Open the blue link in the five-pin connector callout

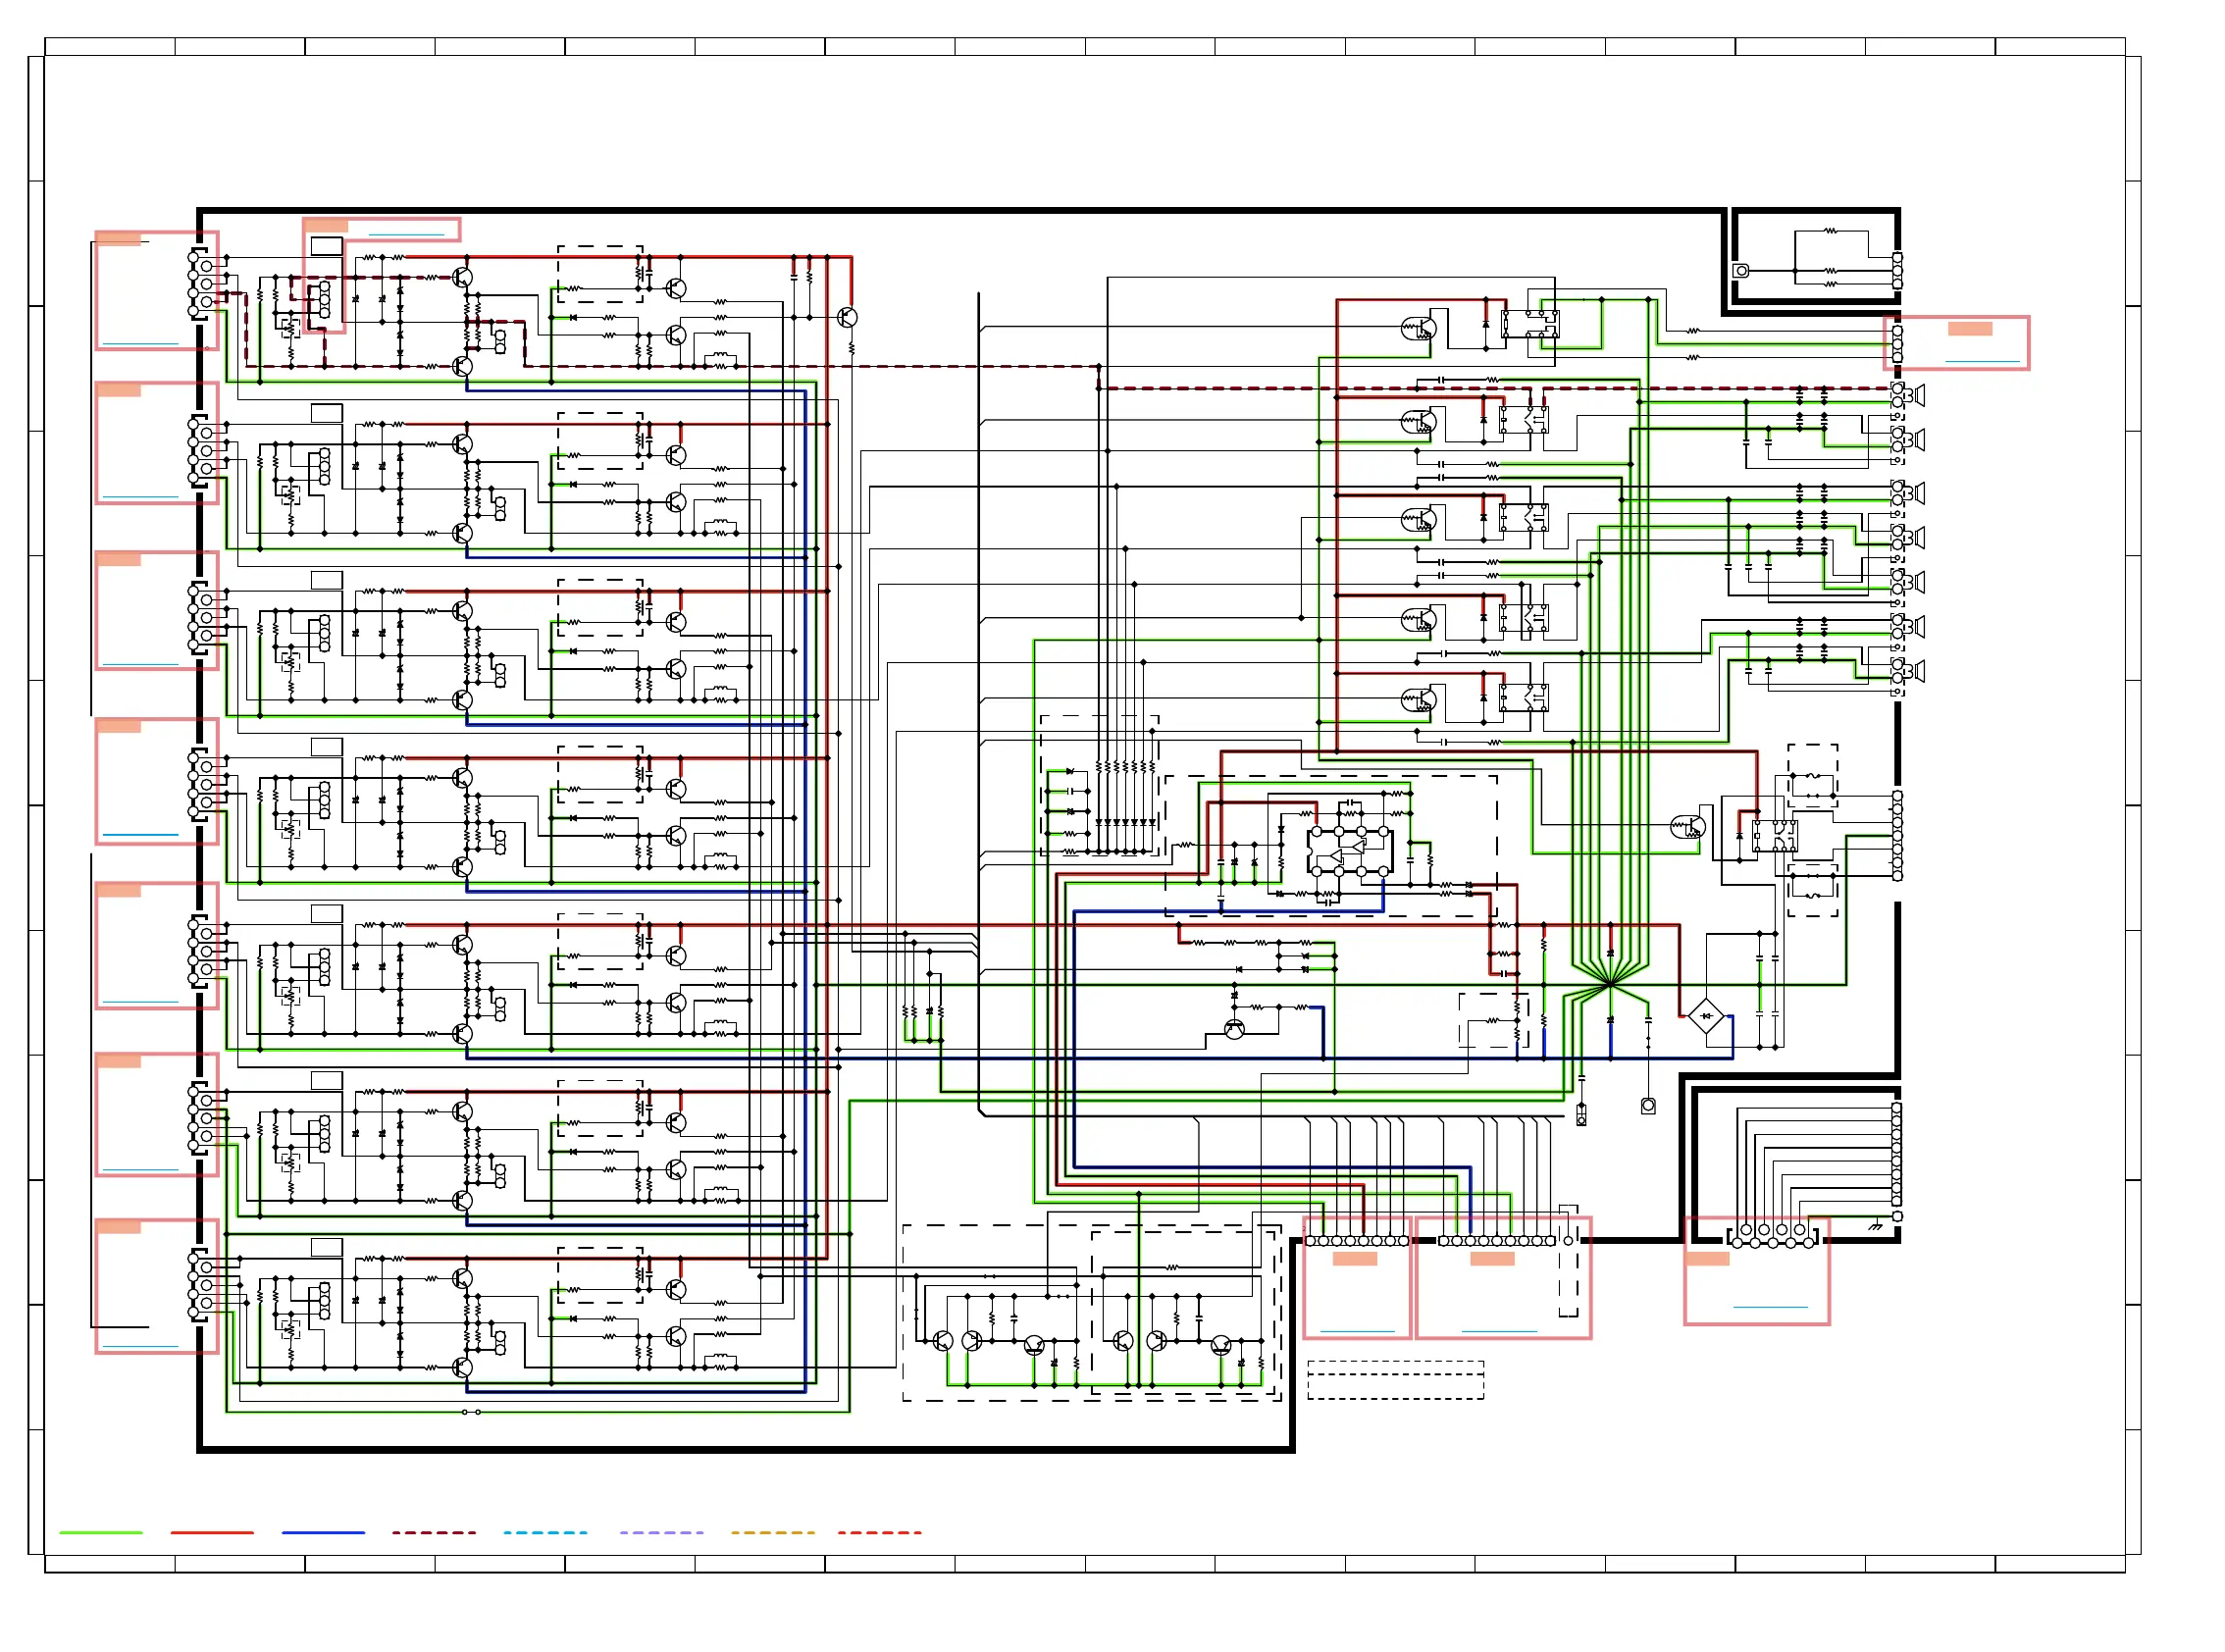[1770, 1307]
